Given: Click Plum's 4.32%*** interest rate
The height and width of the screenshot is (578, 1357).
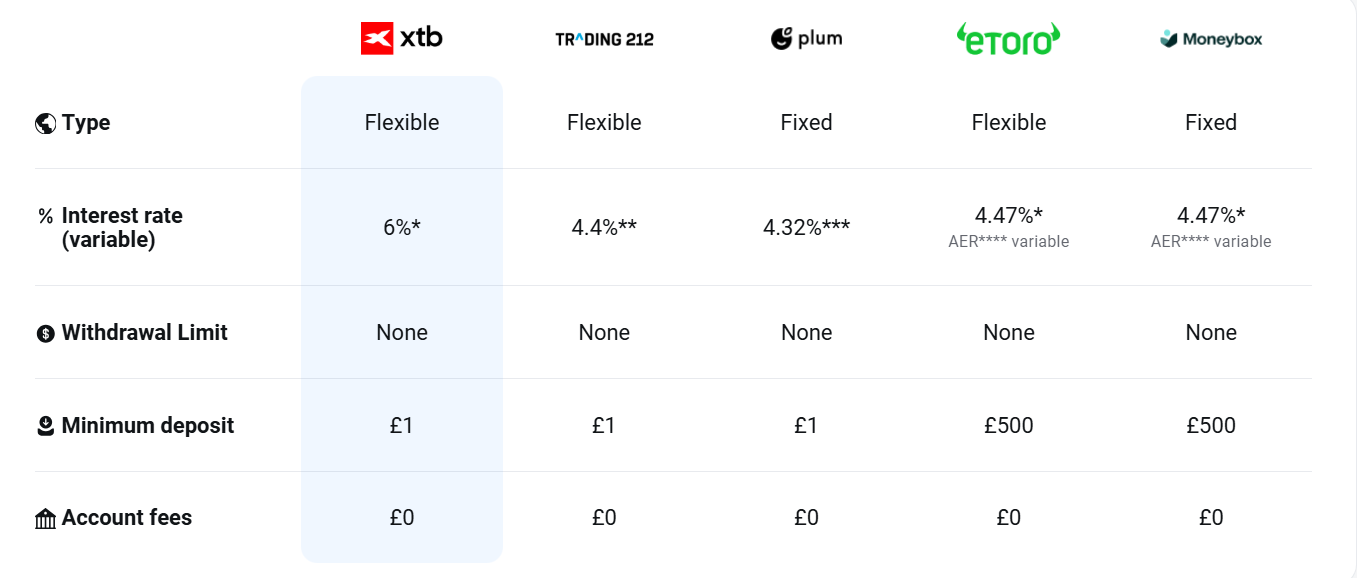Looking at the screenshot, I should [x=806, y=227].
